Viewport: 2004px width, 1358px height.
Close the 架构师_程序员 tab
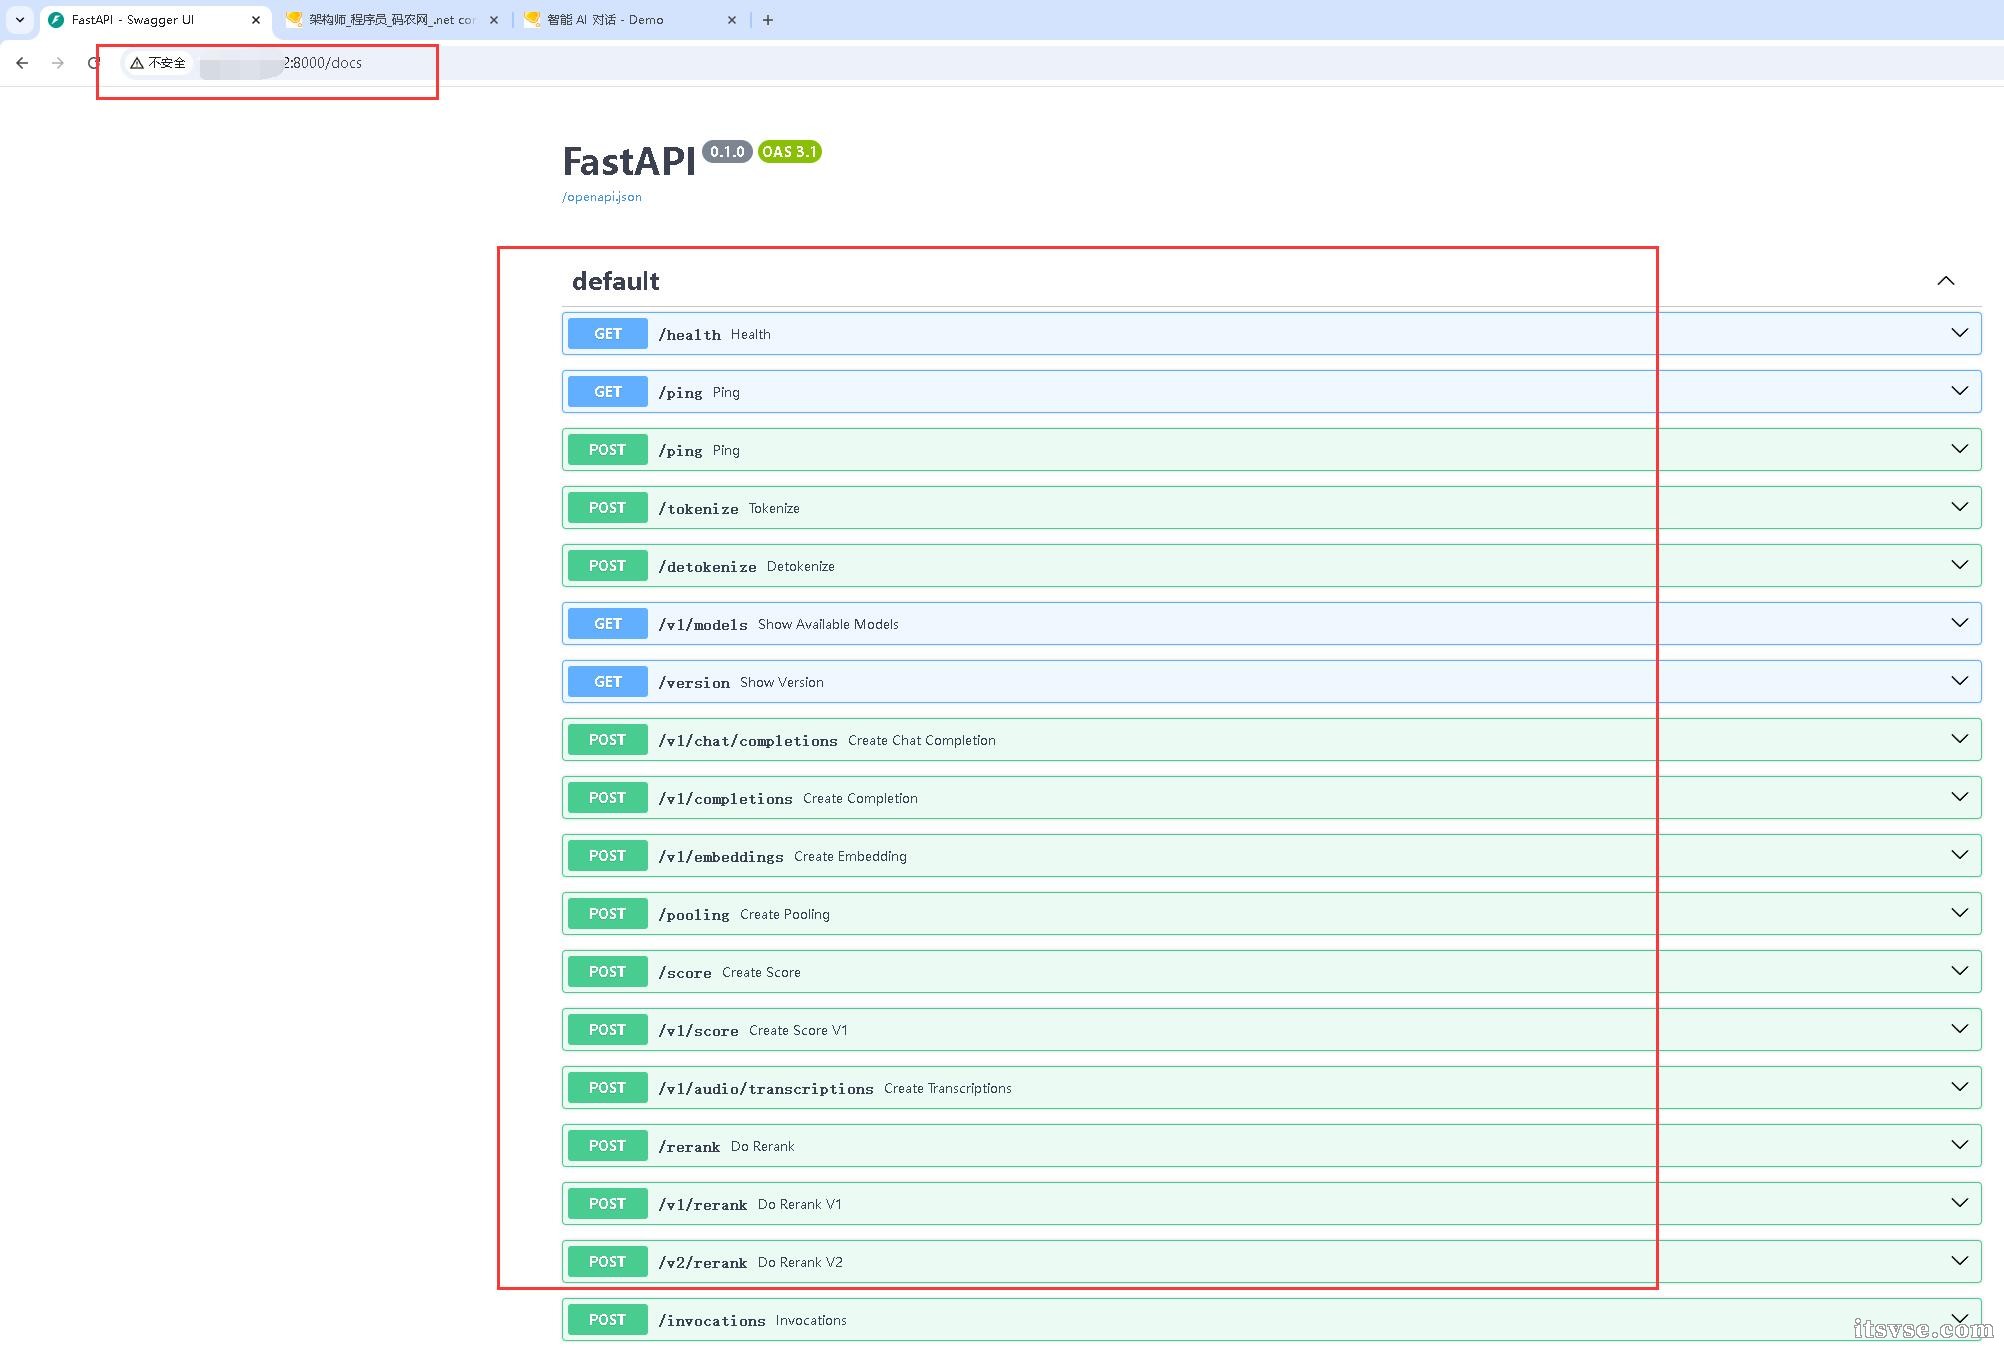point(494,20)
